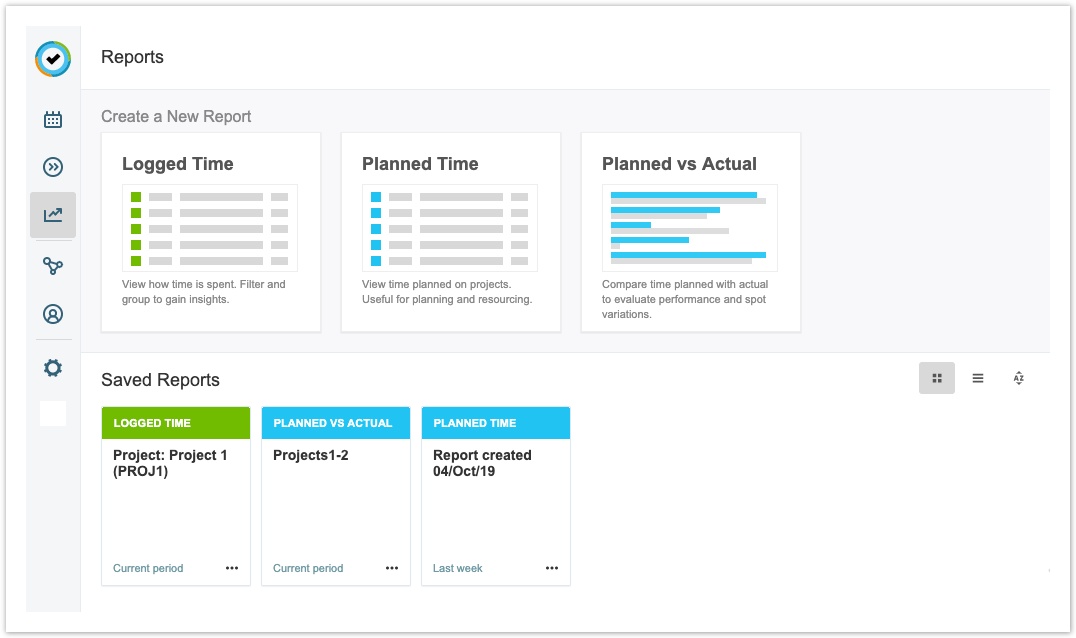Image resolution: width=1076 pixels, height=638 pixels.
Task: Open the Settings gear icon
Action: coord(53,368)
